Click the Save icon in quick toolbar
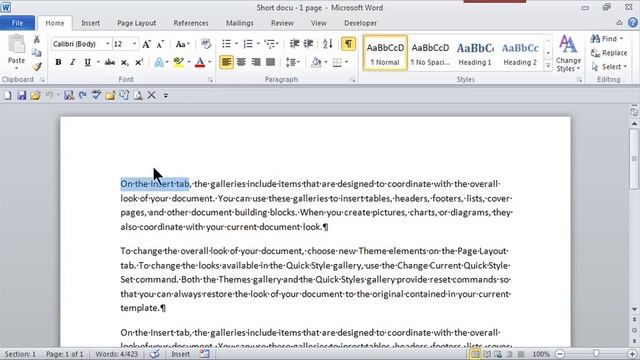This screenshot has width=640, height=360. click(22, 96)
